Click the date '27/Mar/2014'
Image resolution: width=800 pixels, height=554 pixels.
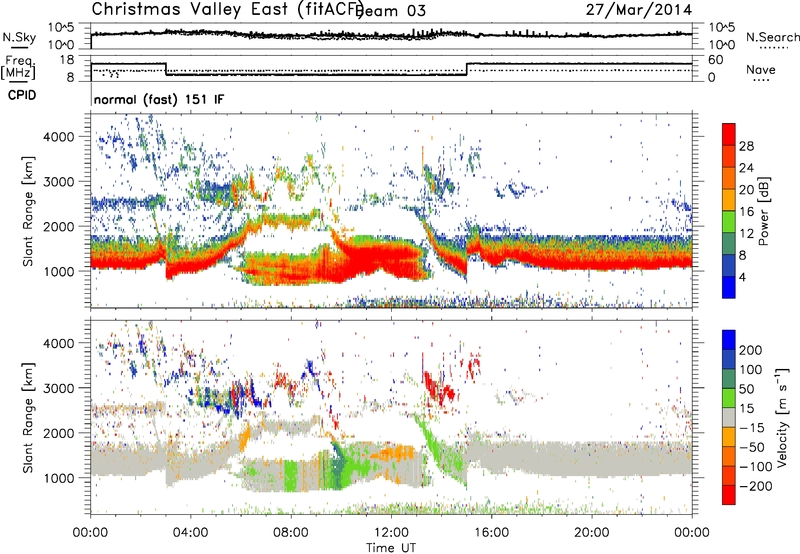(x=639, y=10)
